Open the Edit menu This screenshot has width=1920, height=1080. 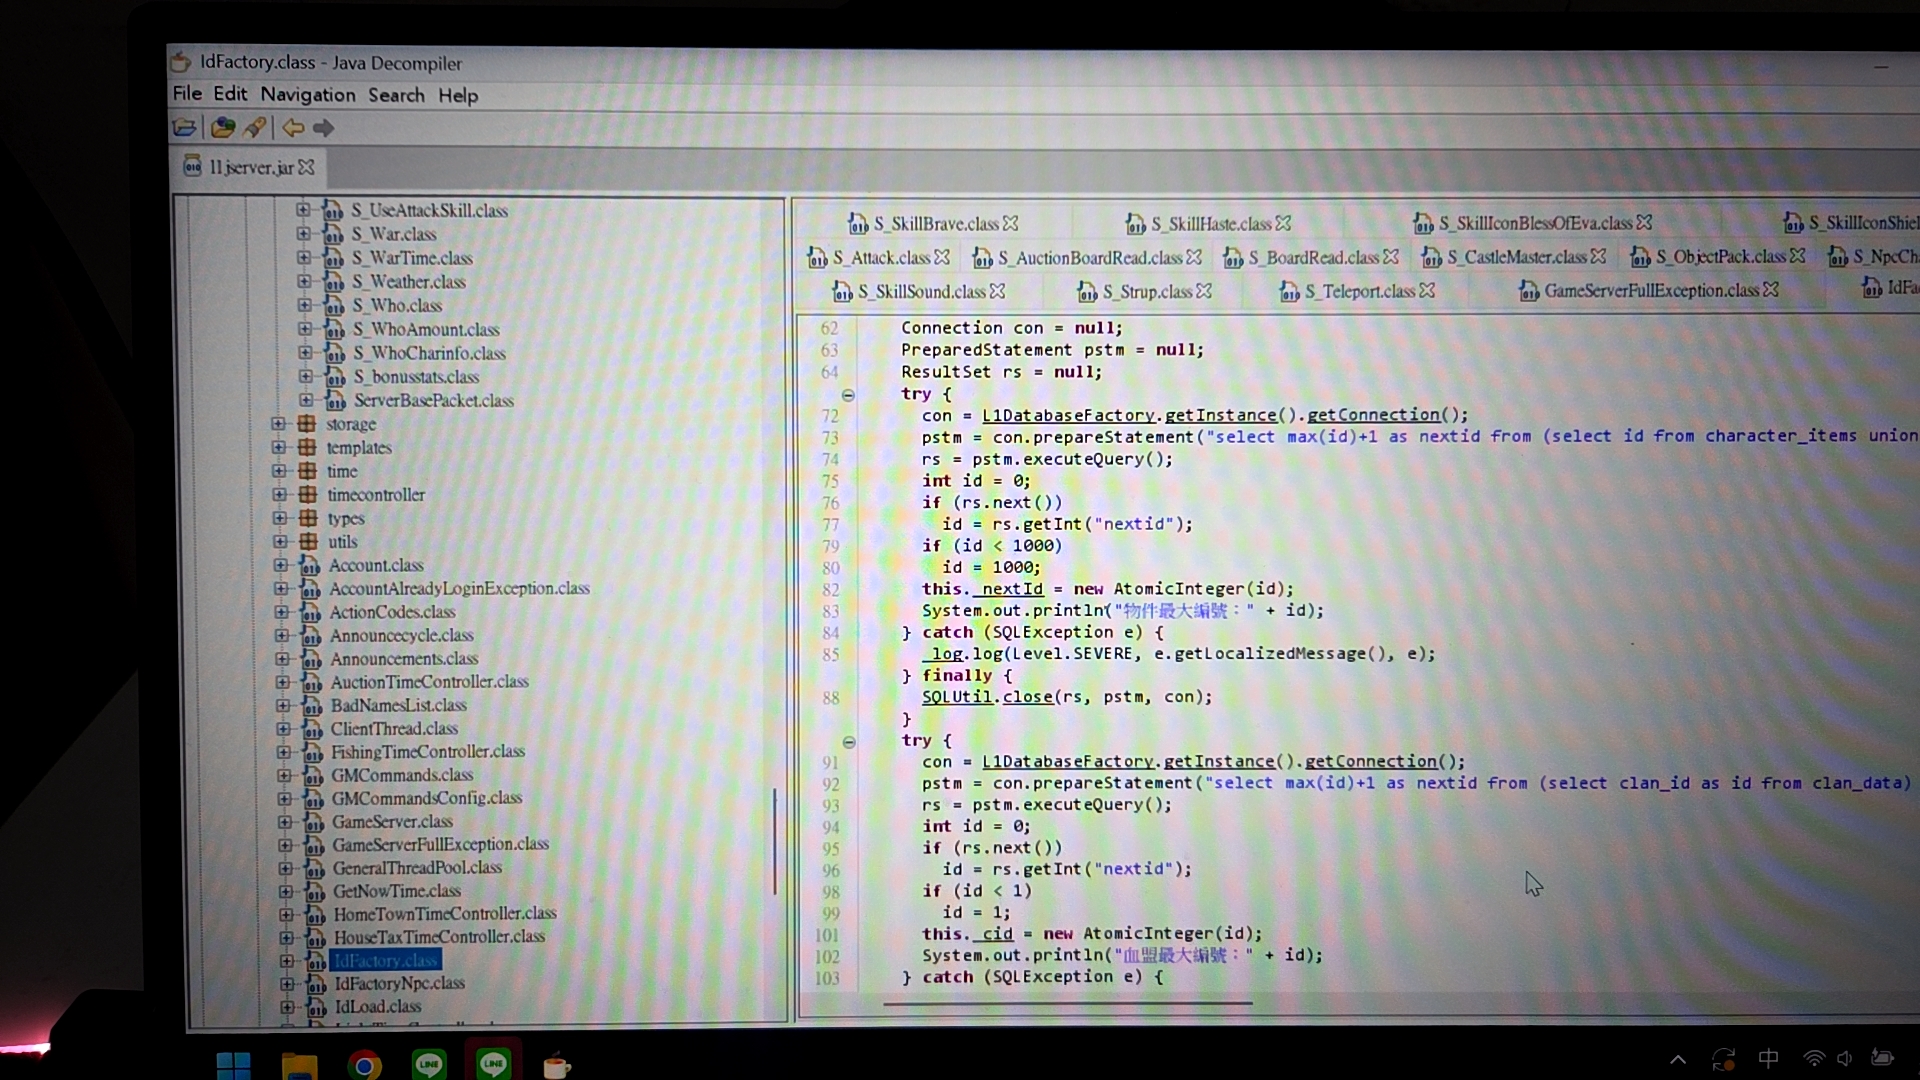coord(230,94)
